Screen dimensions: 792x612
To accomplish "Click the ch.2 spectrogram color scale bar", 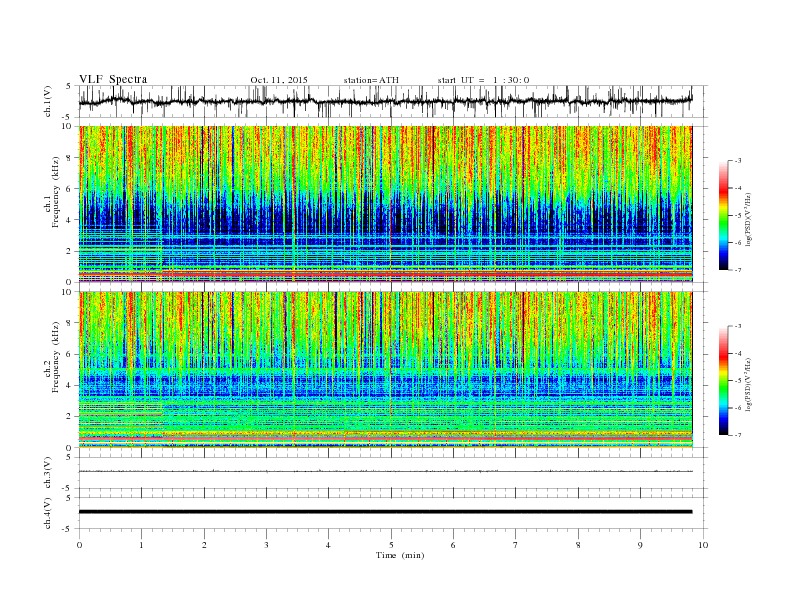I will point(723,380).
